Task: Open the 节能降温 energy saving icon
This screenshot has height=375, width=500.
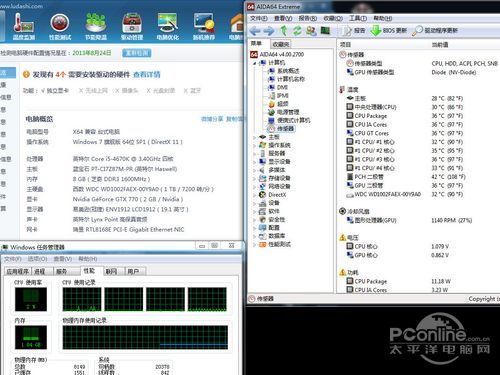Action: (x=96, y=26)
